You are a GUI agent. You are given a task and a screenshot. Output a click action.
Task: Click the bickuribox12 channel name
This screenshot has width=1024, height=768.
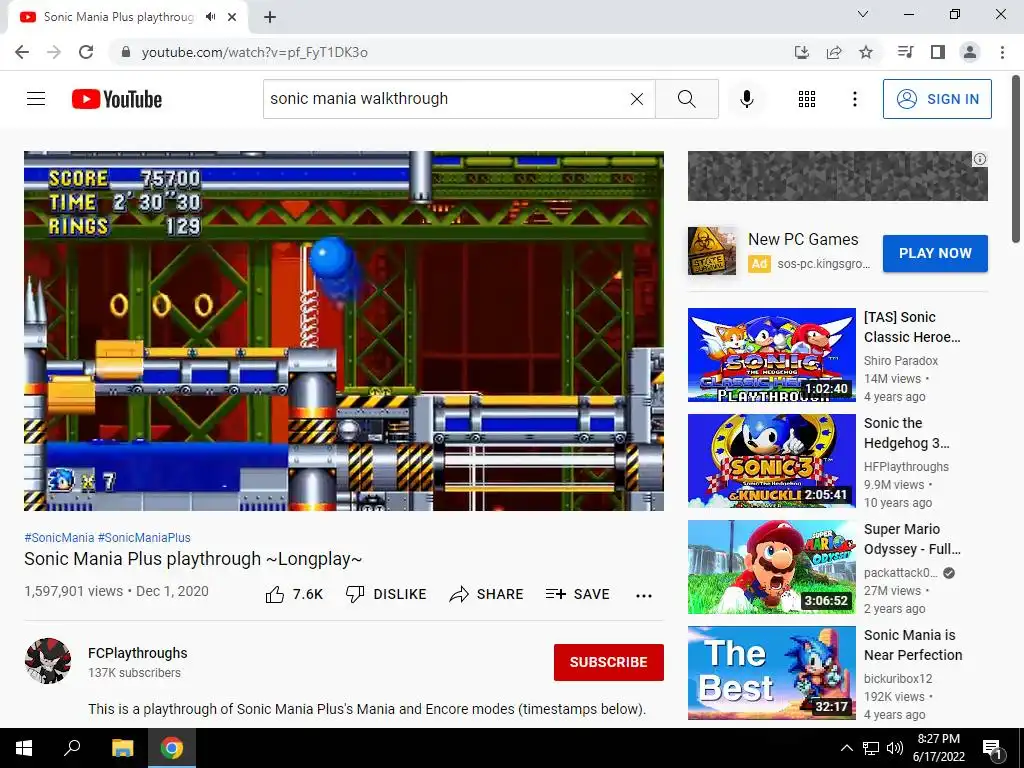[898, 679]
